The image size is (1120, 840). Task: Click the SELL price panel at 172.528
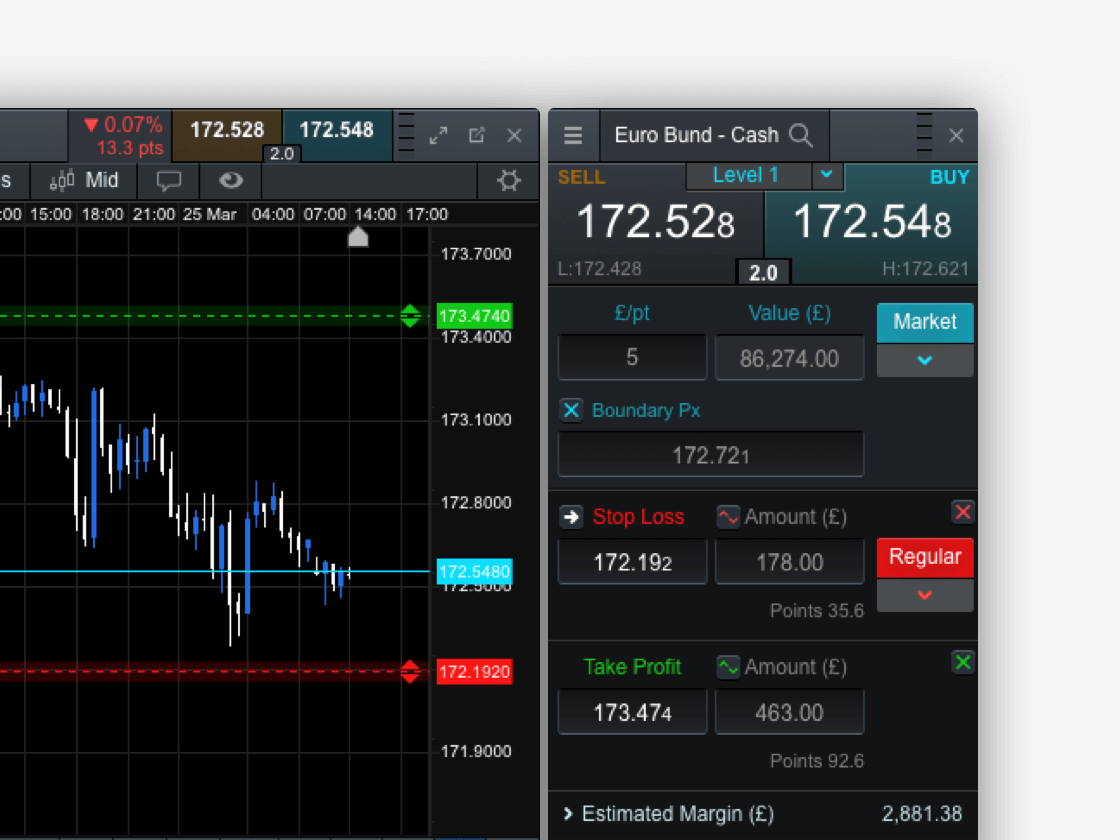[x=655, y=220]
